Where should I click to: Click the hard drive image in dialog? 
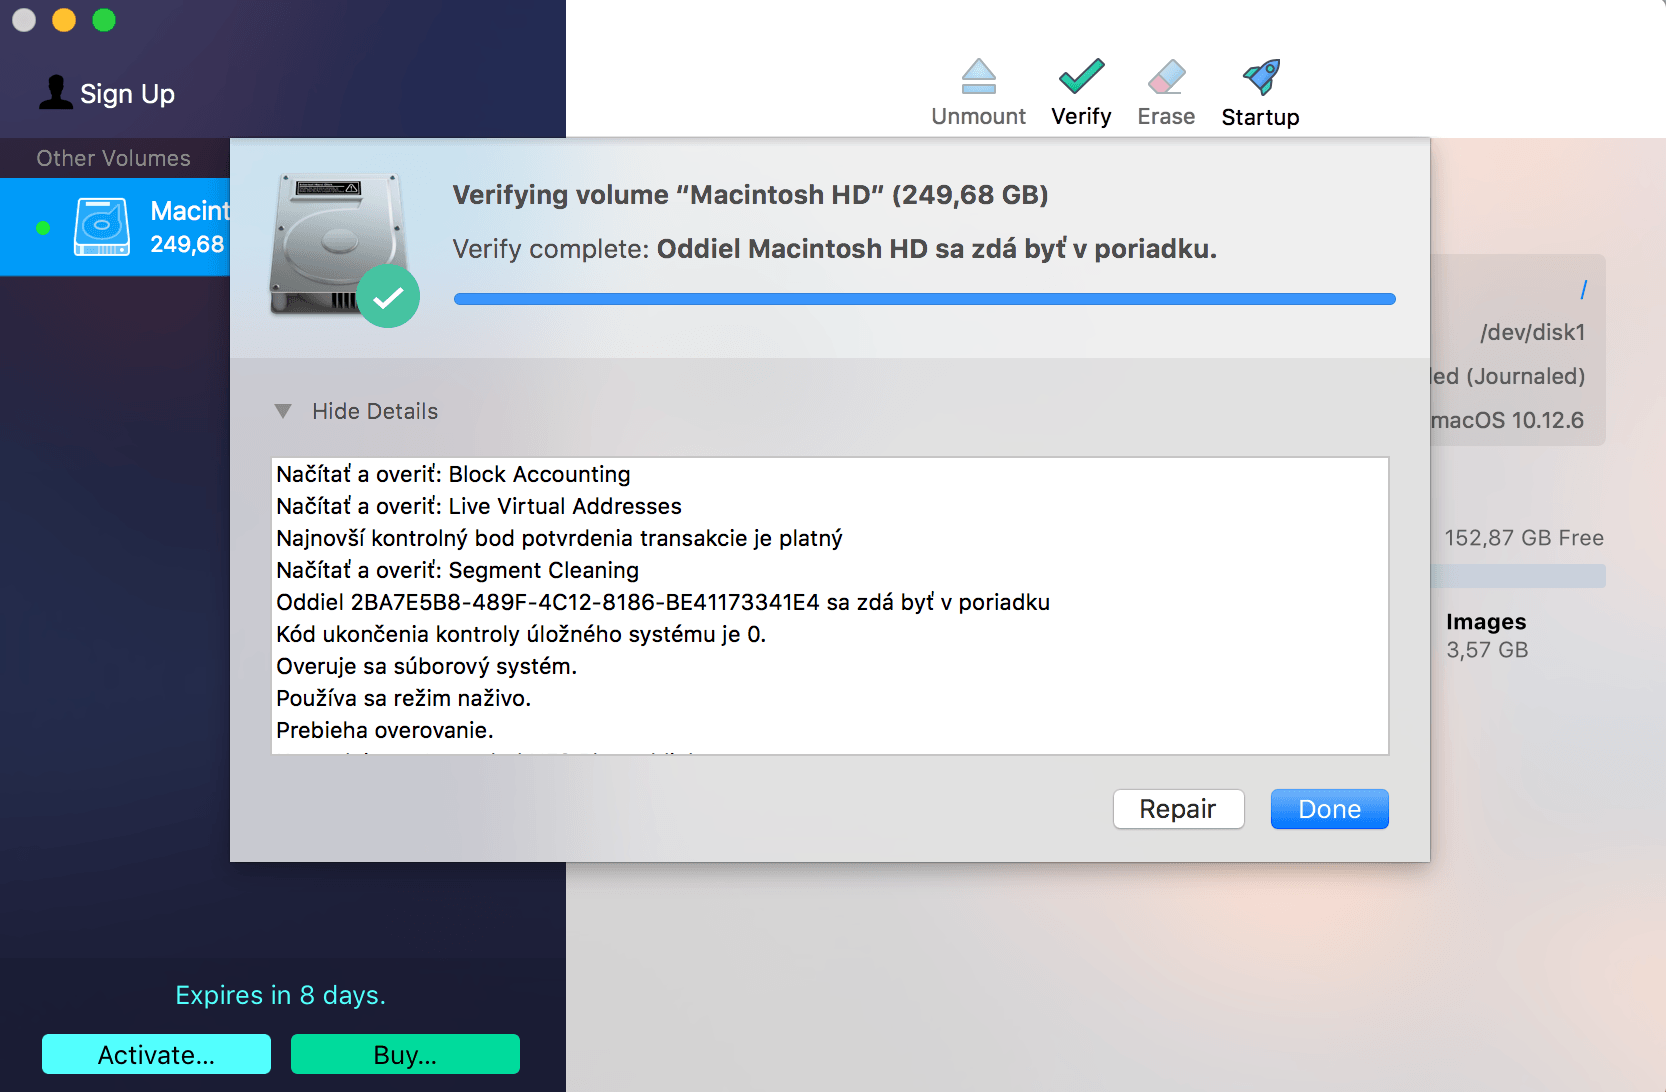[x=338, y=245]
